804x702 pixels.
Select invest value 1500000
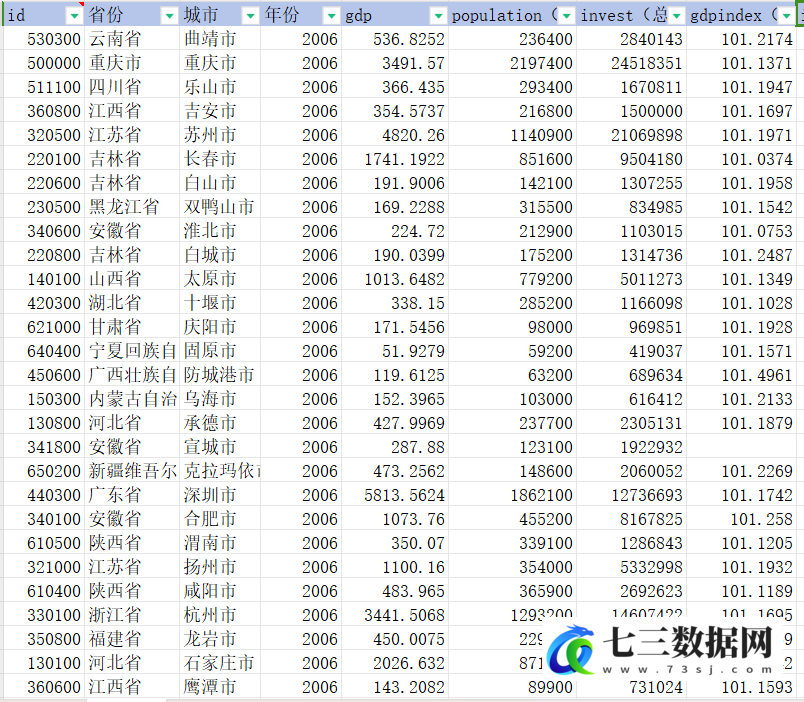click(x=631, y=111)
